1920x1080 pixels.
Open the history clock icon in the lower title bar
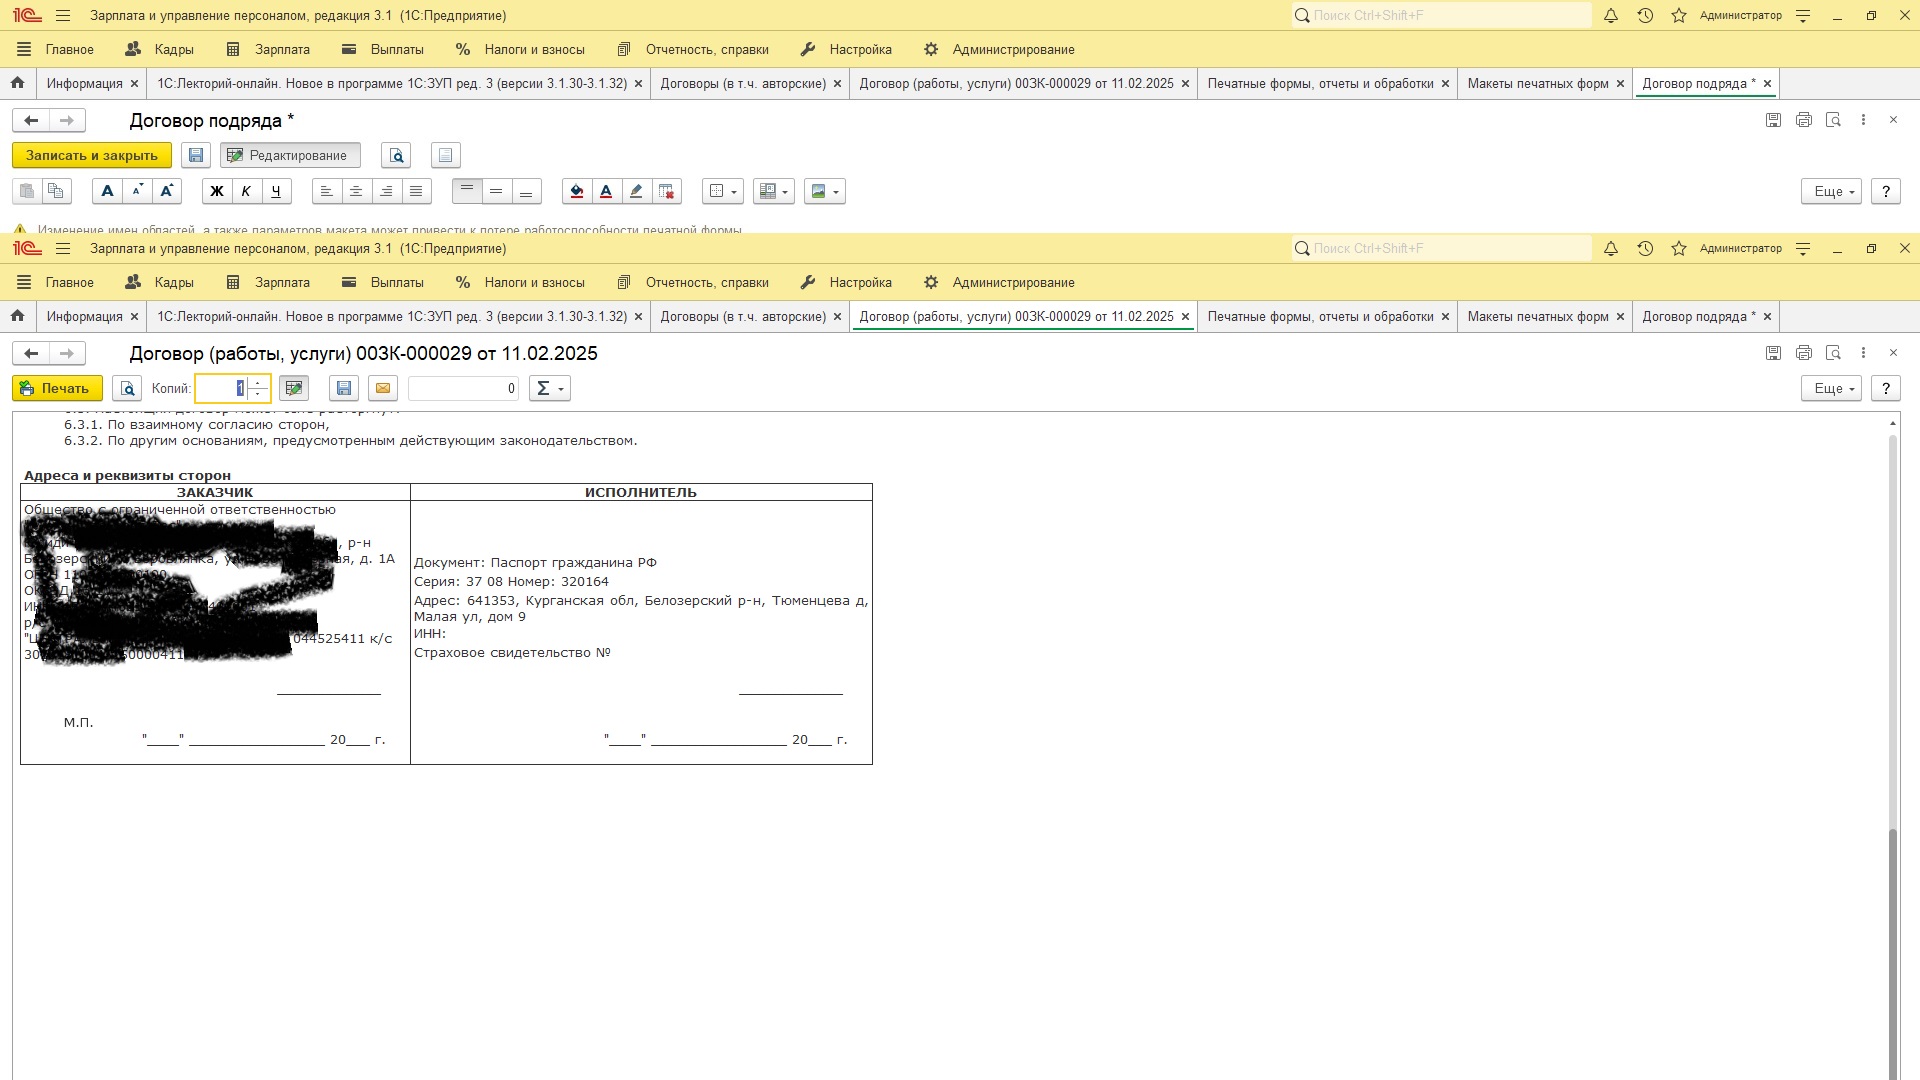[x=1645, y=248]
